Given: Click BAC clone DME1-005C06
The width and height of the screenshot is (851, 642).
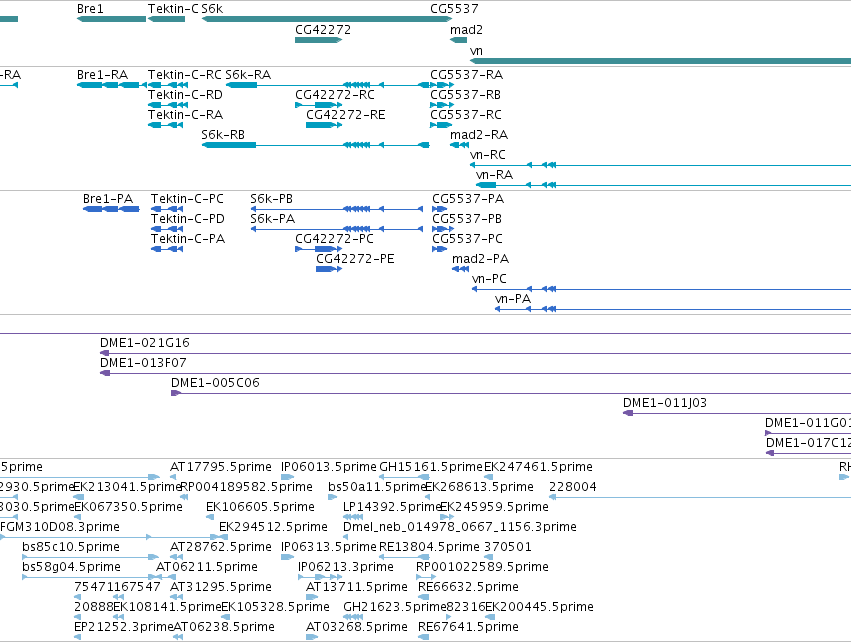Looking at the screenshot, I should (x=215, y=383).
